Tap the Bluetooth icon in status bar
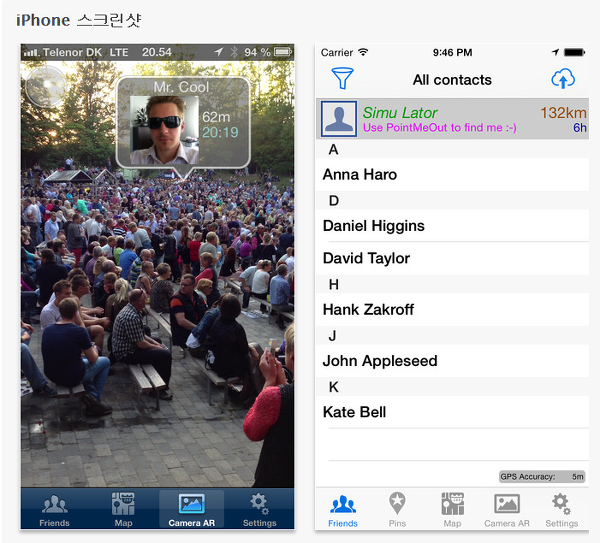Image resolution: width=600 pixels, height=543 pixels. tap(234, 52)
